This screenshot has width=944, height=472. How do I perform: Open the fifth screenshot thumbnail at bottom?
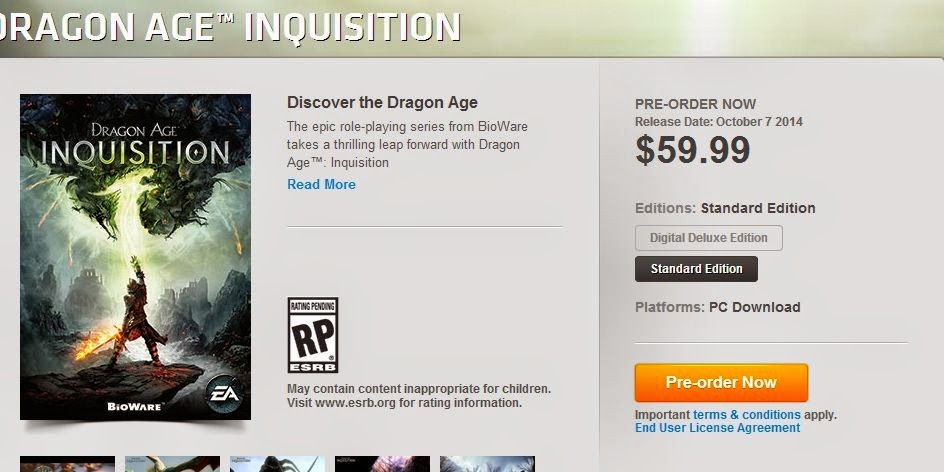click(x=487, y=464)
